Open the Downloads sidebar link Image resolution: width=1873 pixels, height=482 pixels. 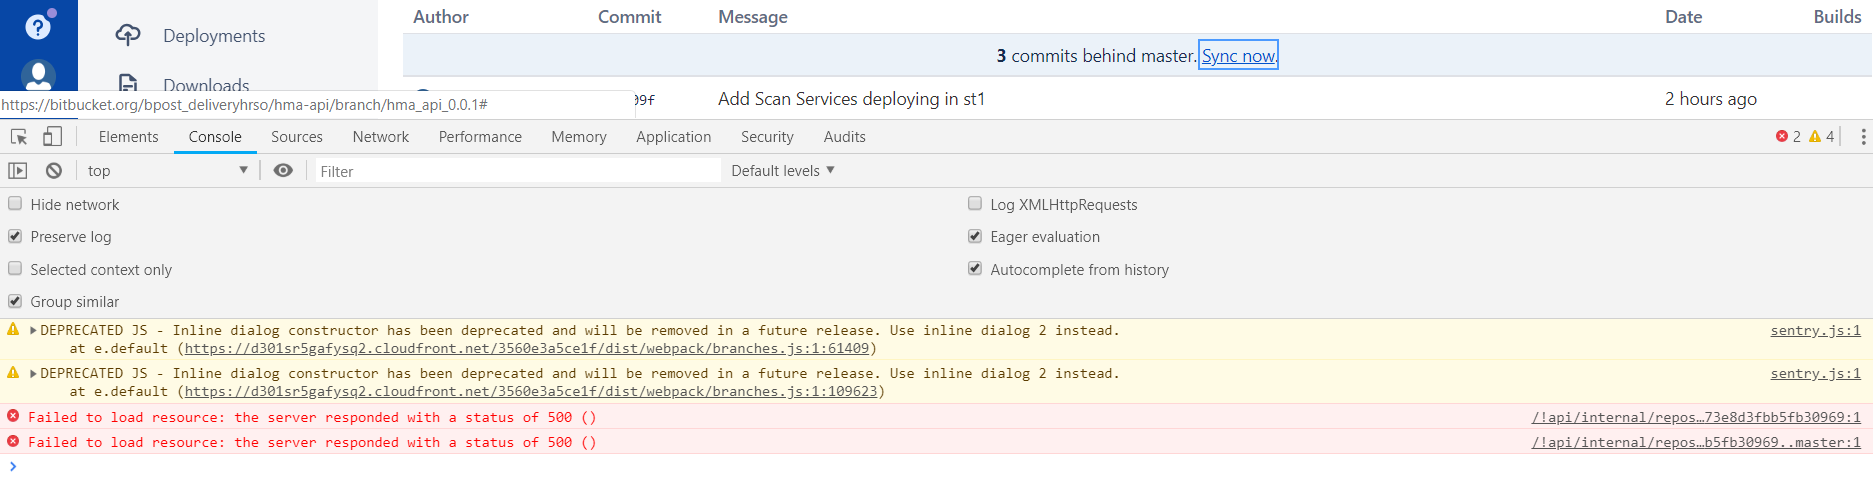click(x=206, y=85)
